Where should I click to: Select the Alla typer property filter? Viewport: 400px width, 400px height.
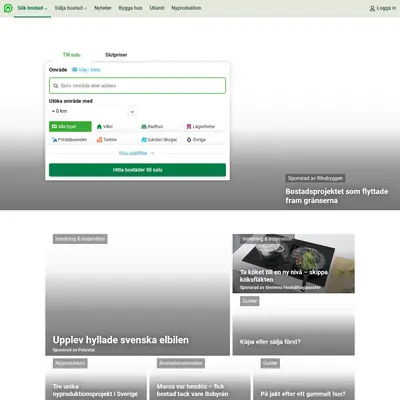coord(70,126)
